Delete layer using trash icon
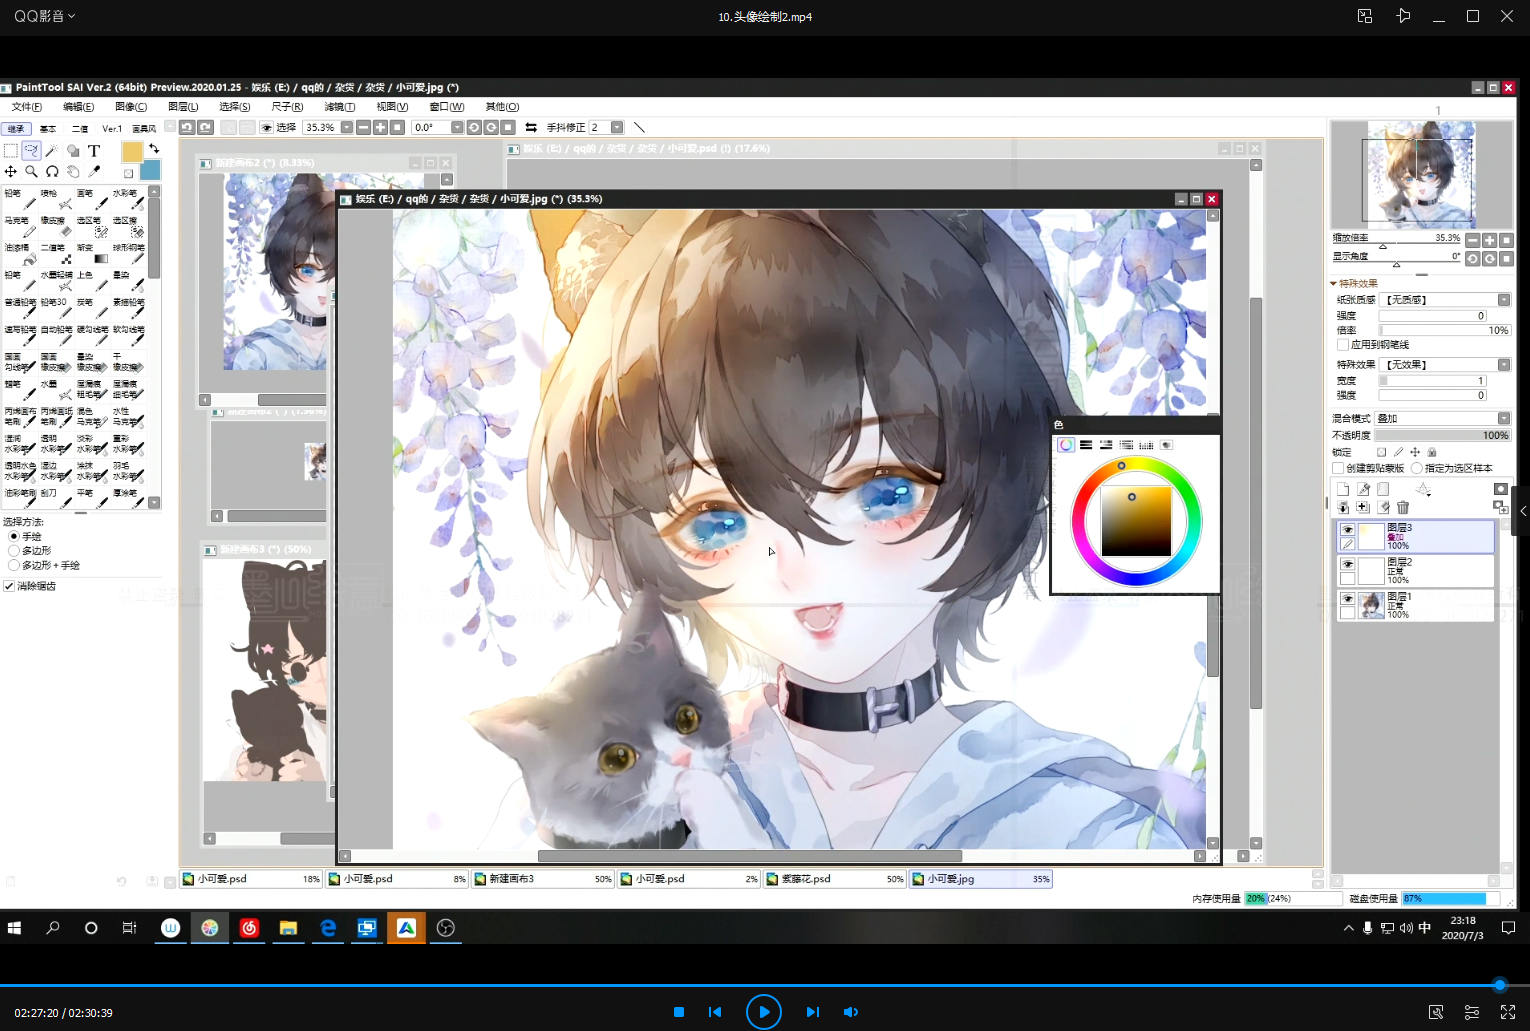 (x=1403, y=508)
